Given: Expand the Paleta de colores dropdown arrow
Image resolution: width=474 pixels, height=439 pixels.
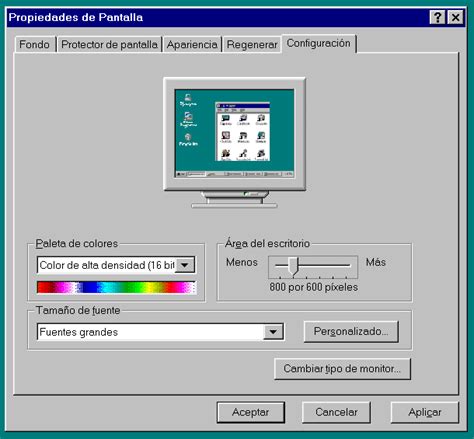Looking at the screenshot, I should coord(185,265).
